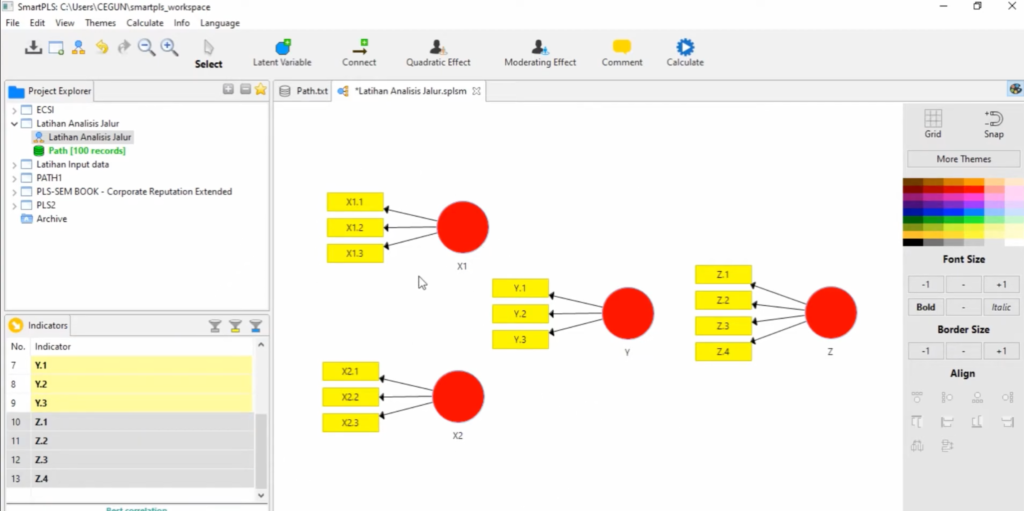Click the Redo arrow icon
Viewport: 1024px width, 511px height.
(123, 47)
